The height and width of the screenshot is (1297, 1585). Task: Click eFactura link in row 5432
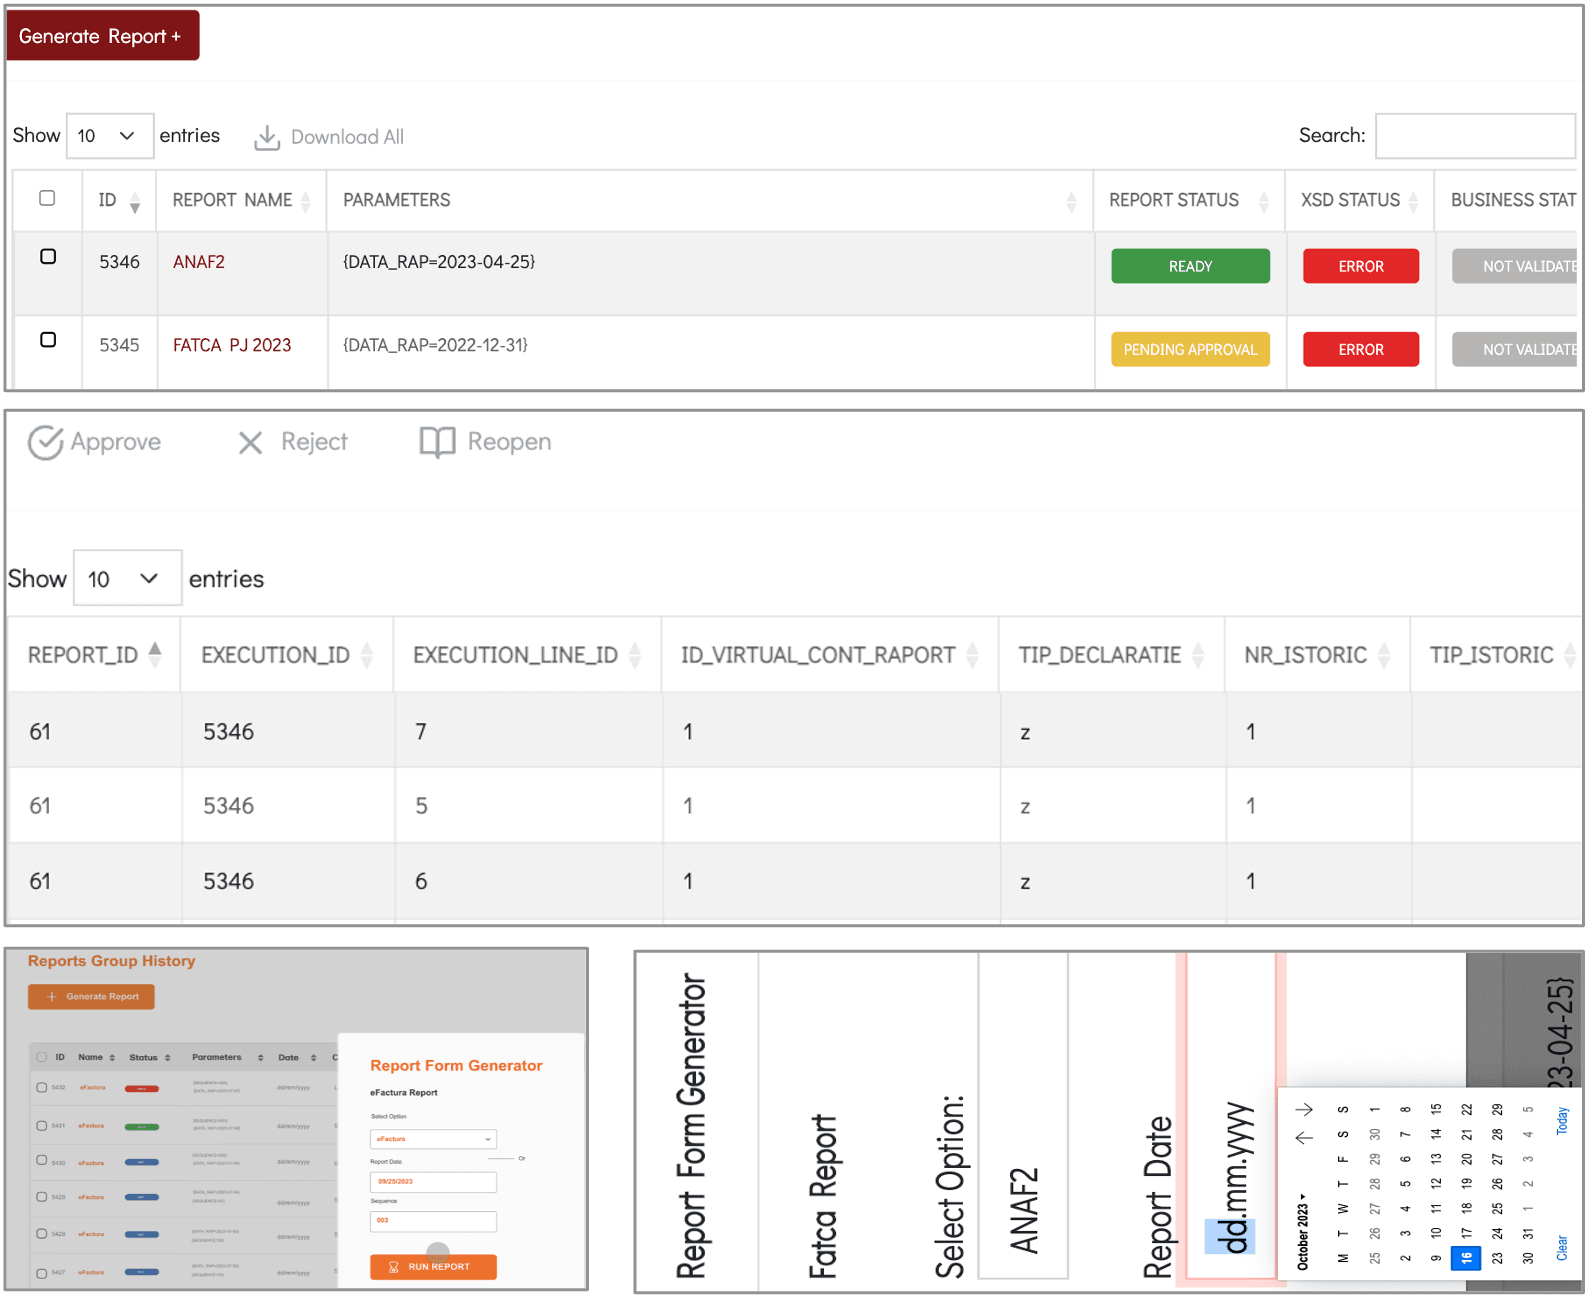[93, 1088]
